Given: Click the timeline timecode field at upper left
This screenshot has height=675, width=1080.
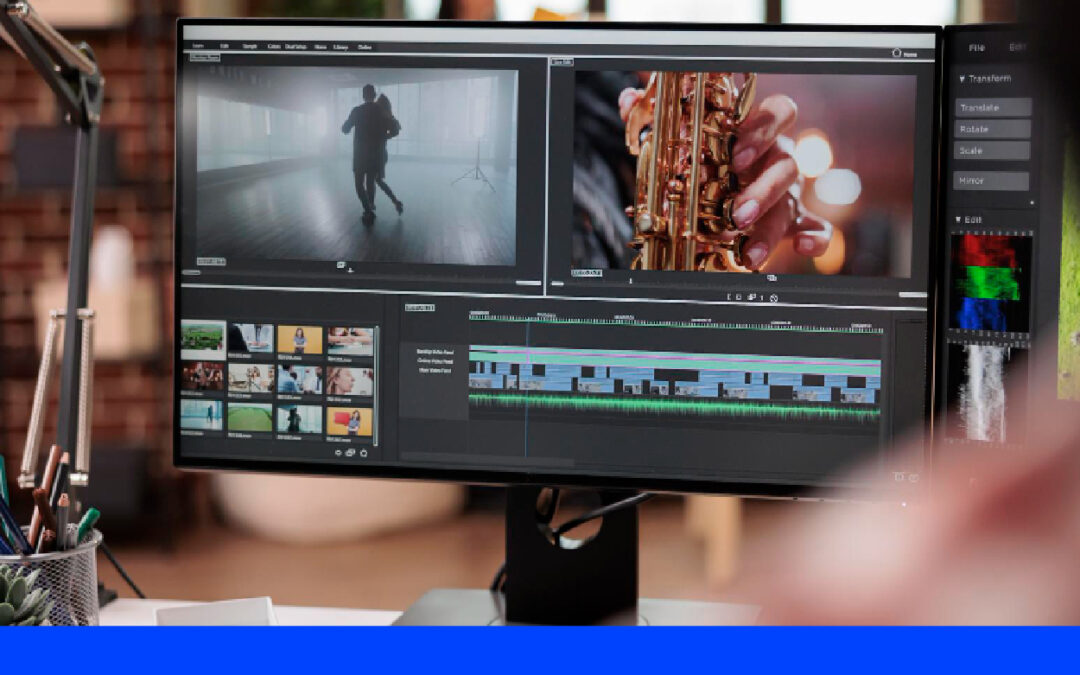Looking at the screenshot, I should 419,308.
